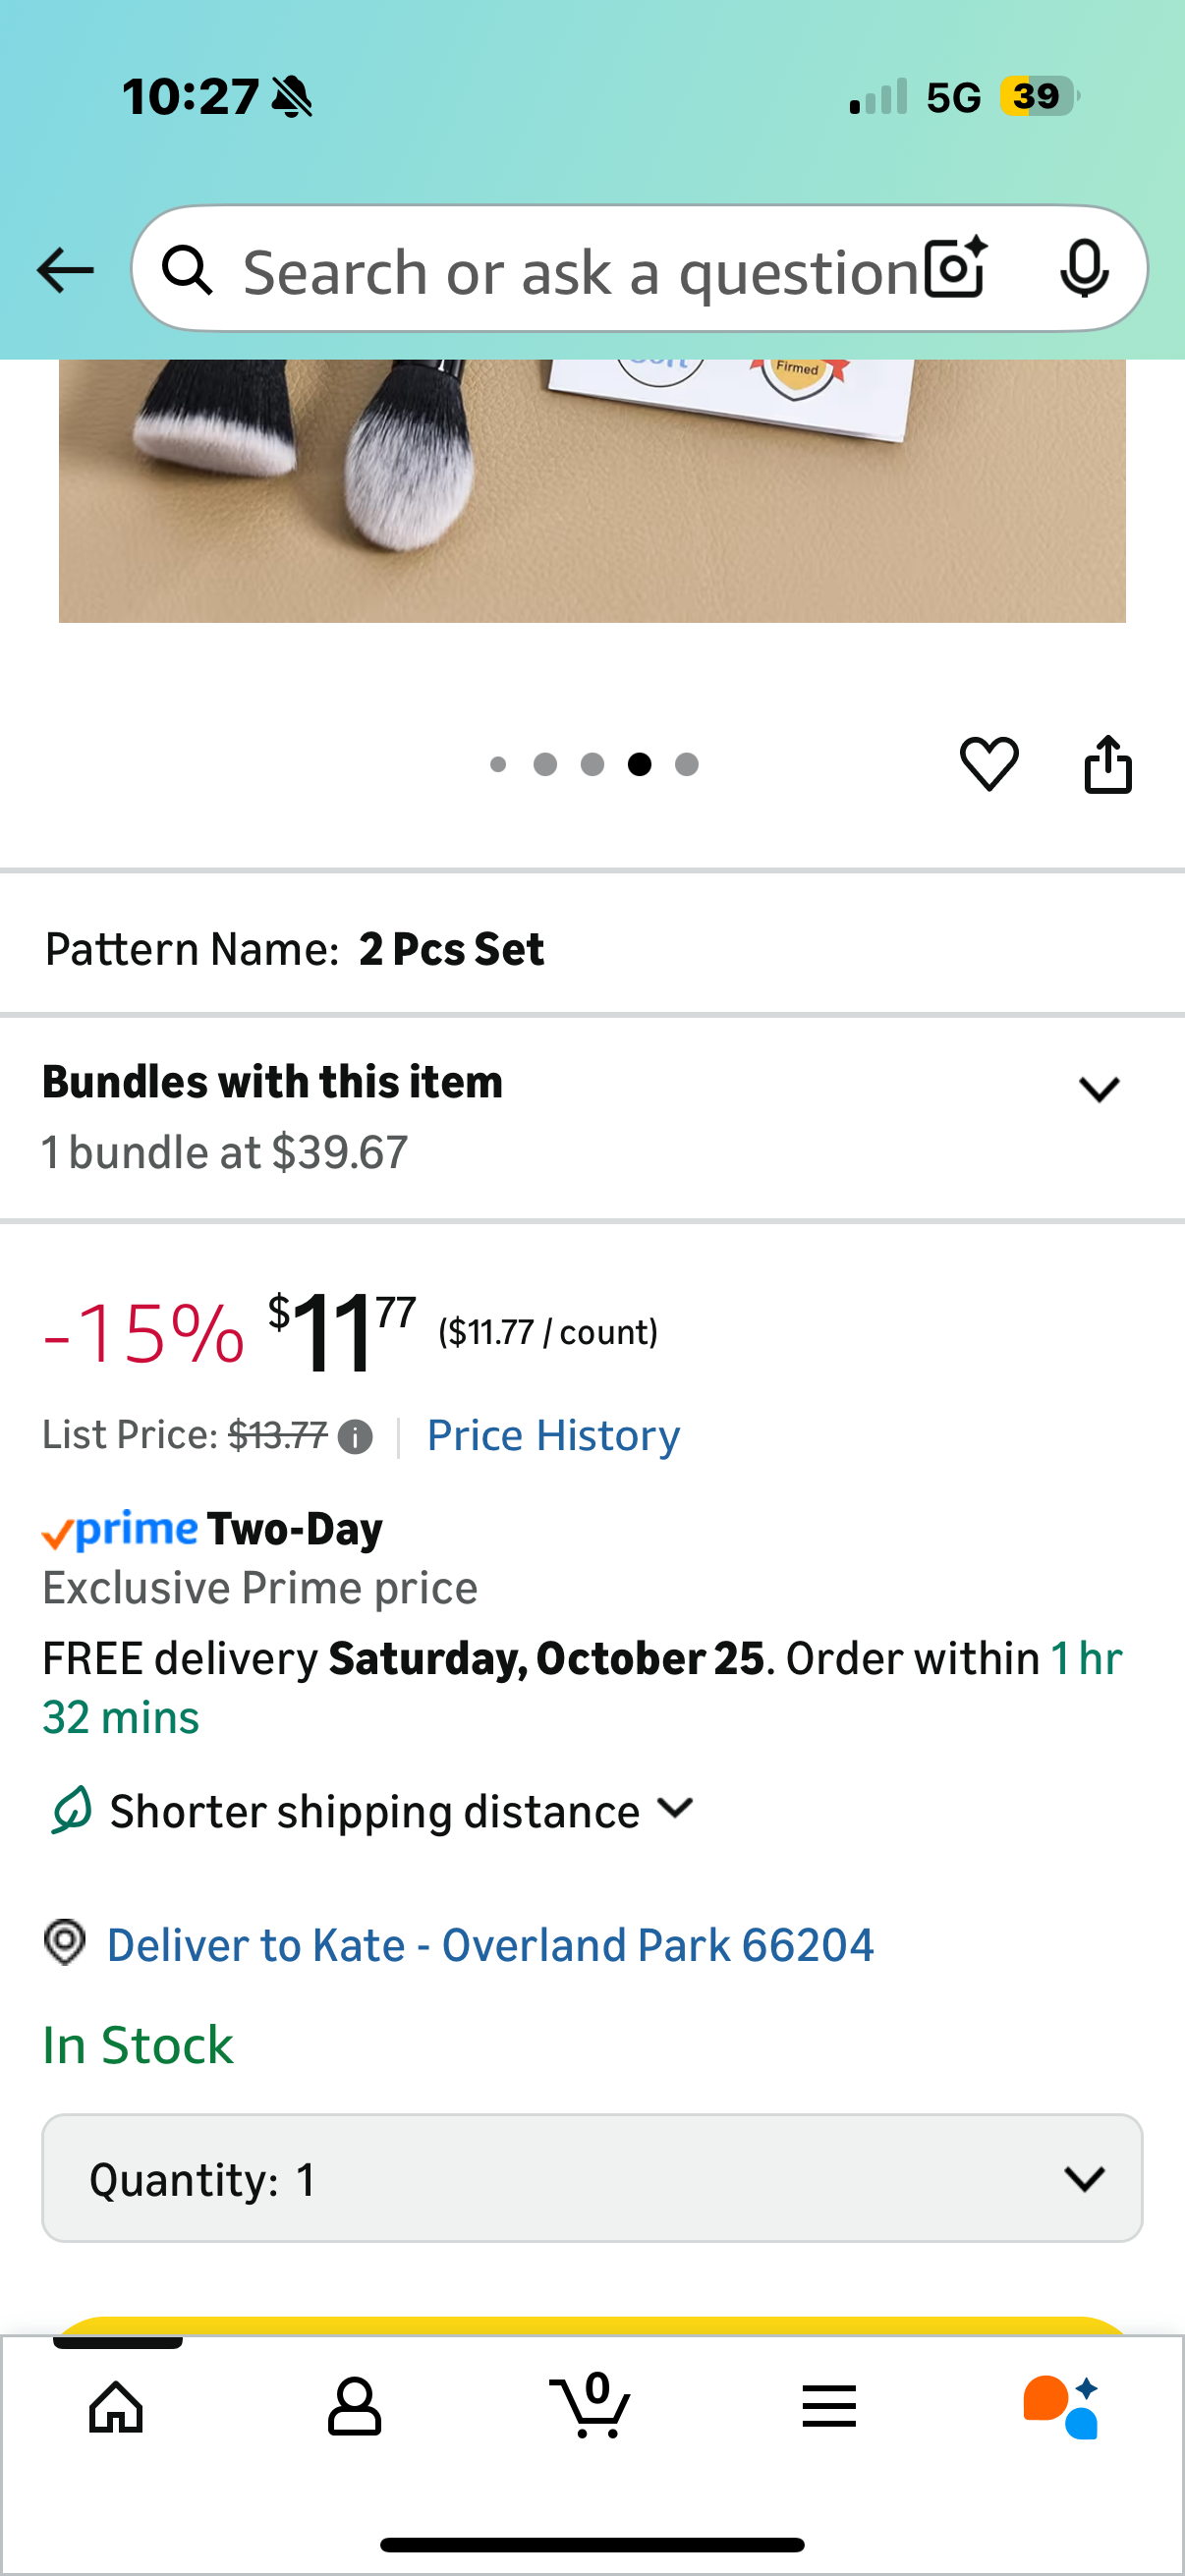Add item to wishlist with the heart icon
The height and width of the screenshot is (2576, 1185).
pyautogui.click(x=989, y=764)
